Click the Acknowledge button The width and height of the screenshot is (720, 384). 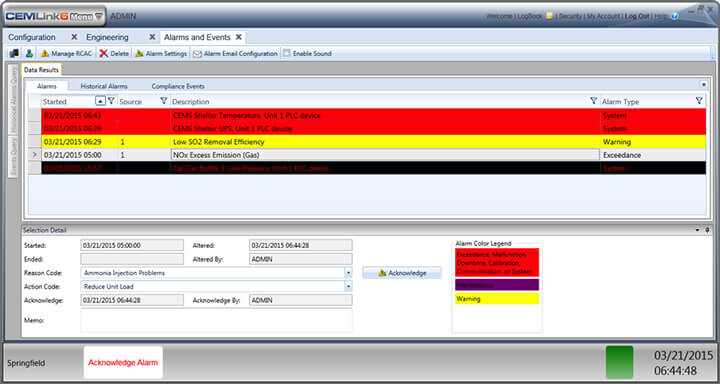click(x=402, y=273)
